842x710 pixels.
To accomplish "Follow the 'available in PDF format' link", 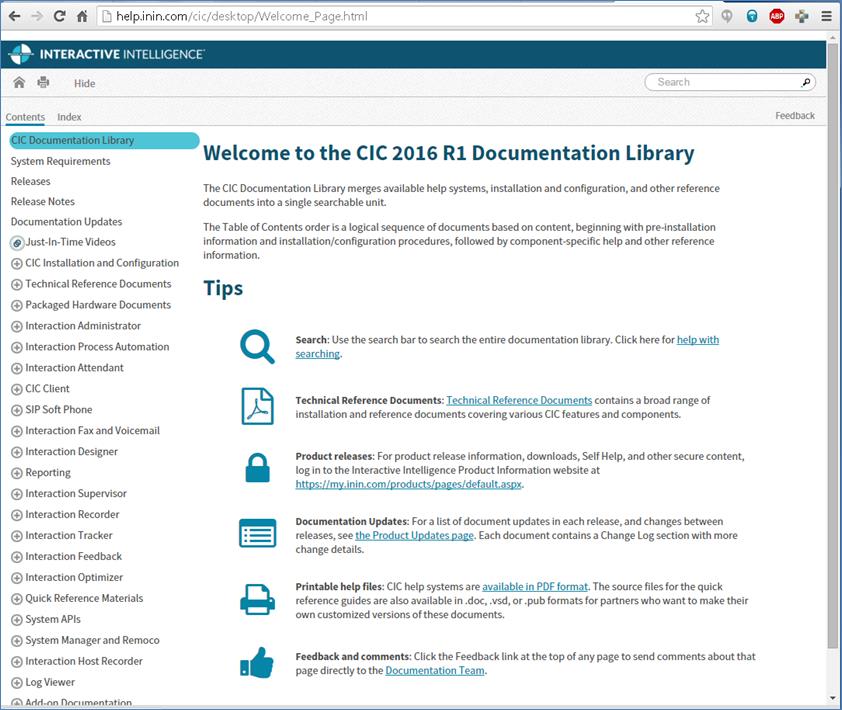I will (535, 586).
